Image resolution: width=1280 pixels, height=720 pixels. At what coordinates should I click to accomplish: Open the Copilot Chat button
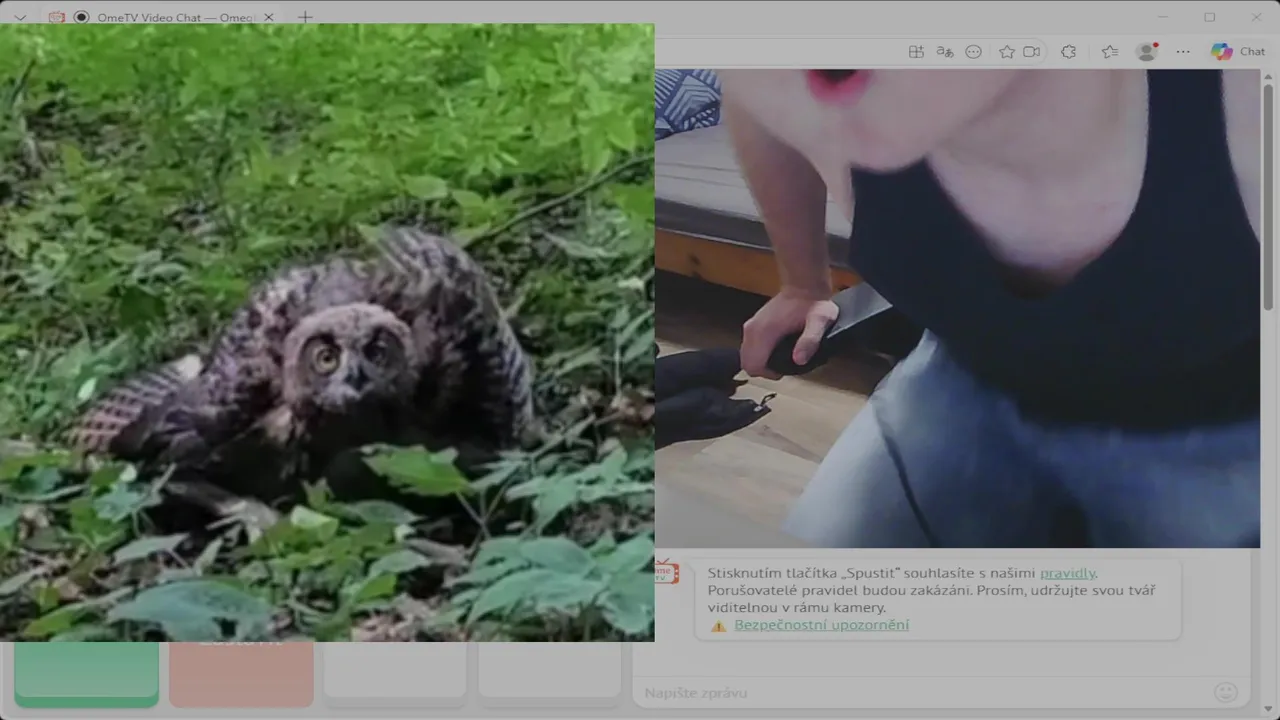(1238, 52)
